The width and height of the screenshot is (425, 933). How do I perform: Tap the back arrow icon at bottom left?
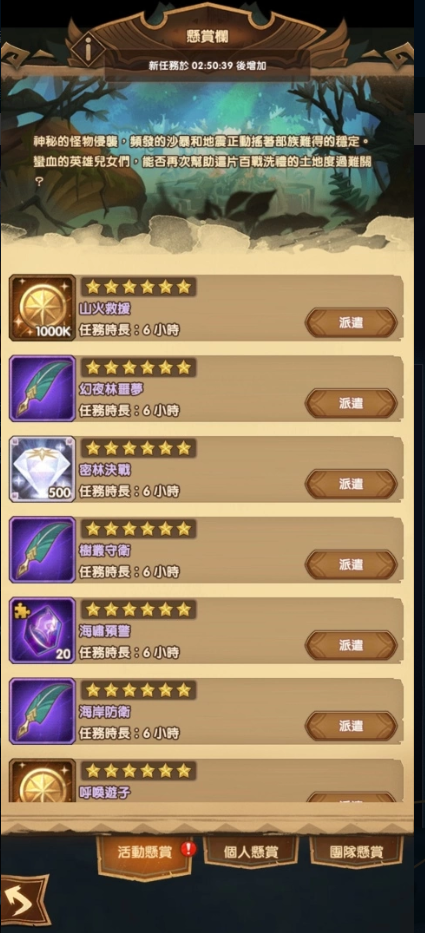click(24, 900)
